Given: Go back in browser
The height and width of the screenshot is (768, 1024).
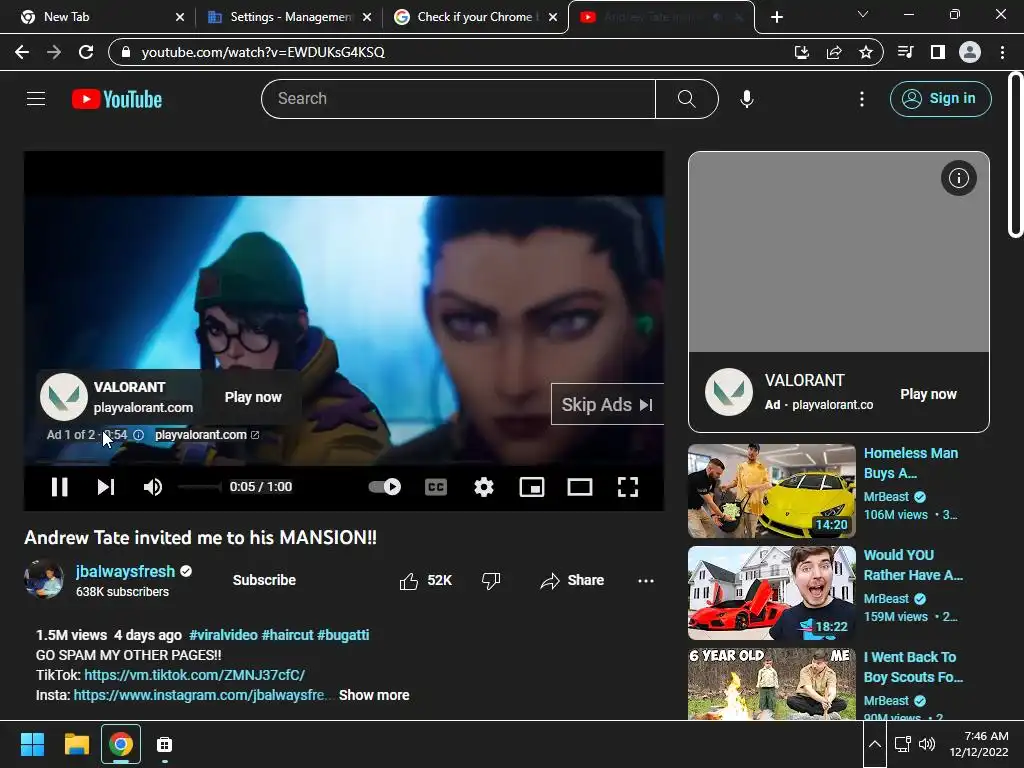Looking at the screenshot, I should [x=22, y=52].
